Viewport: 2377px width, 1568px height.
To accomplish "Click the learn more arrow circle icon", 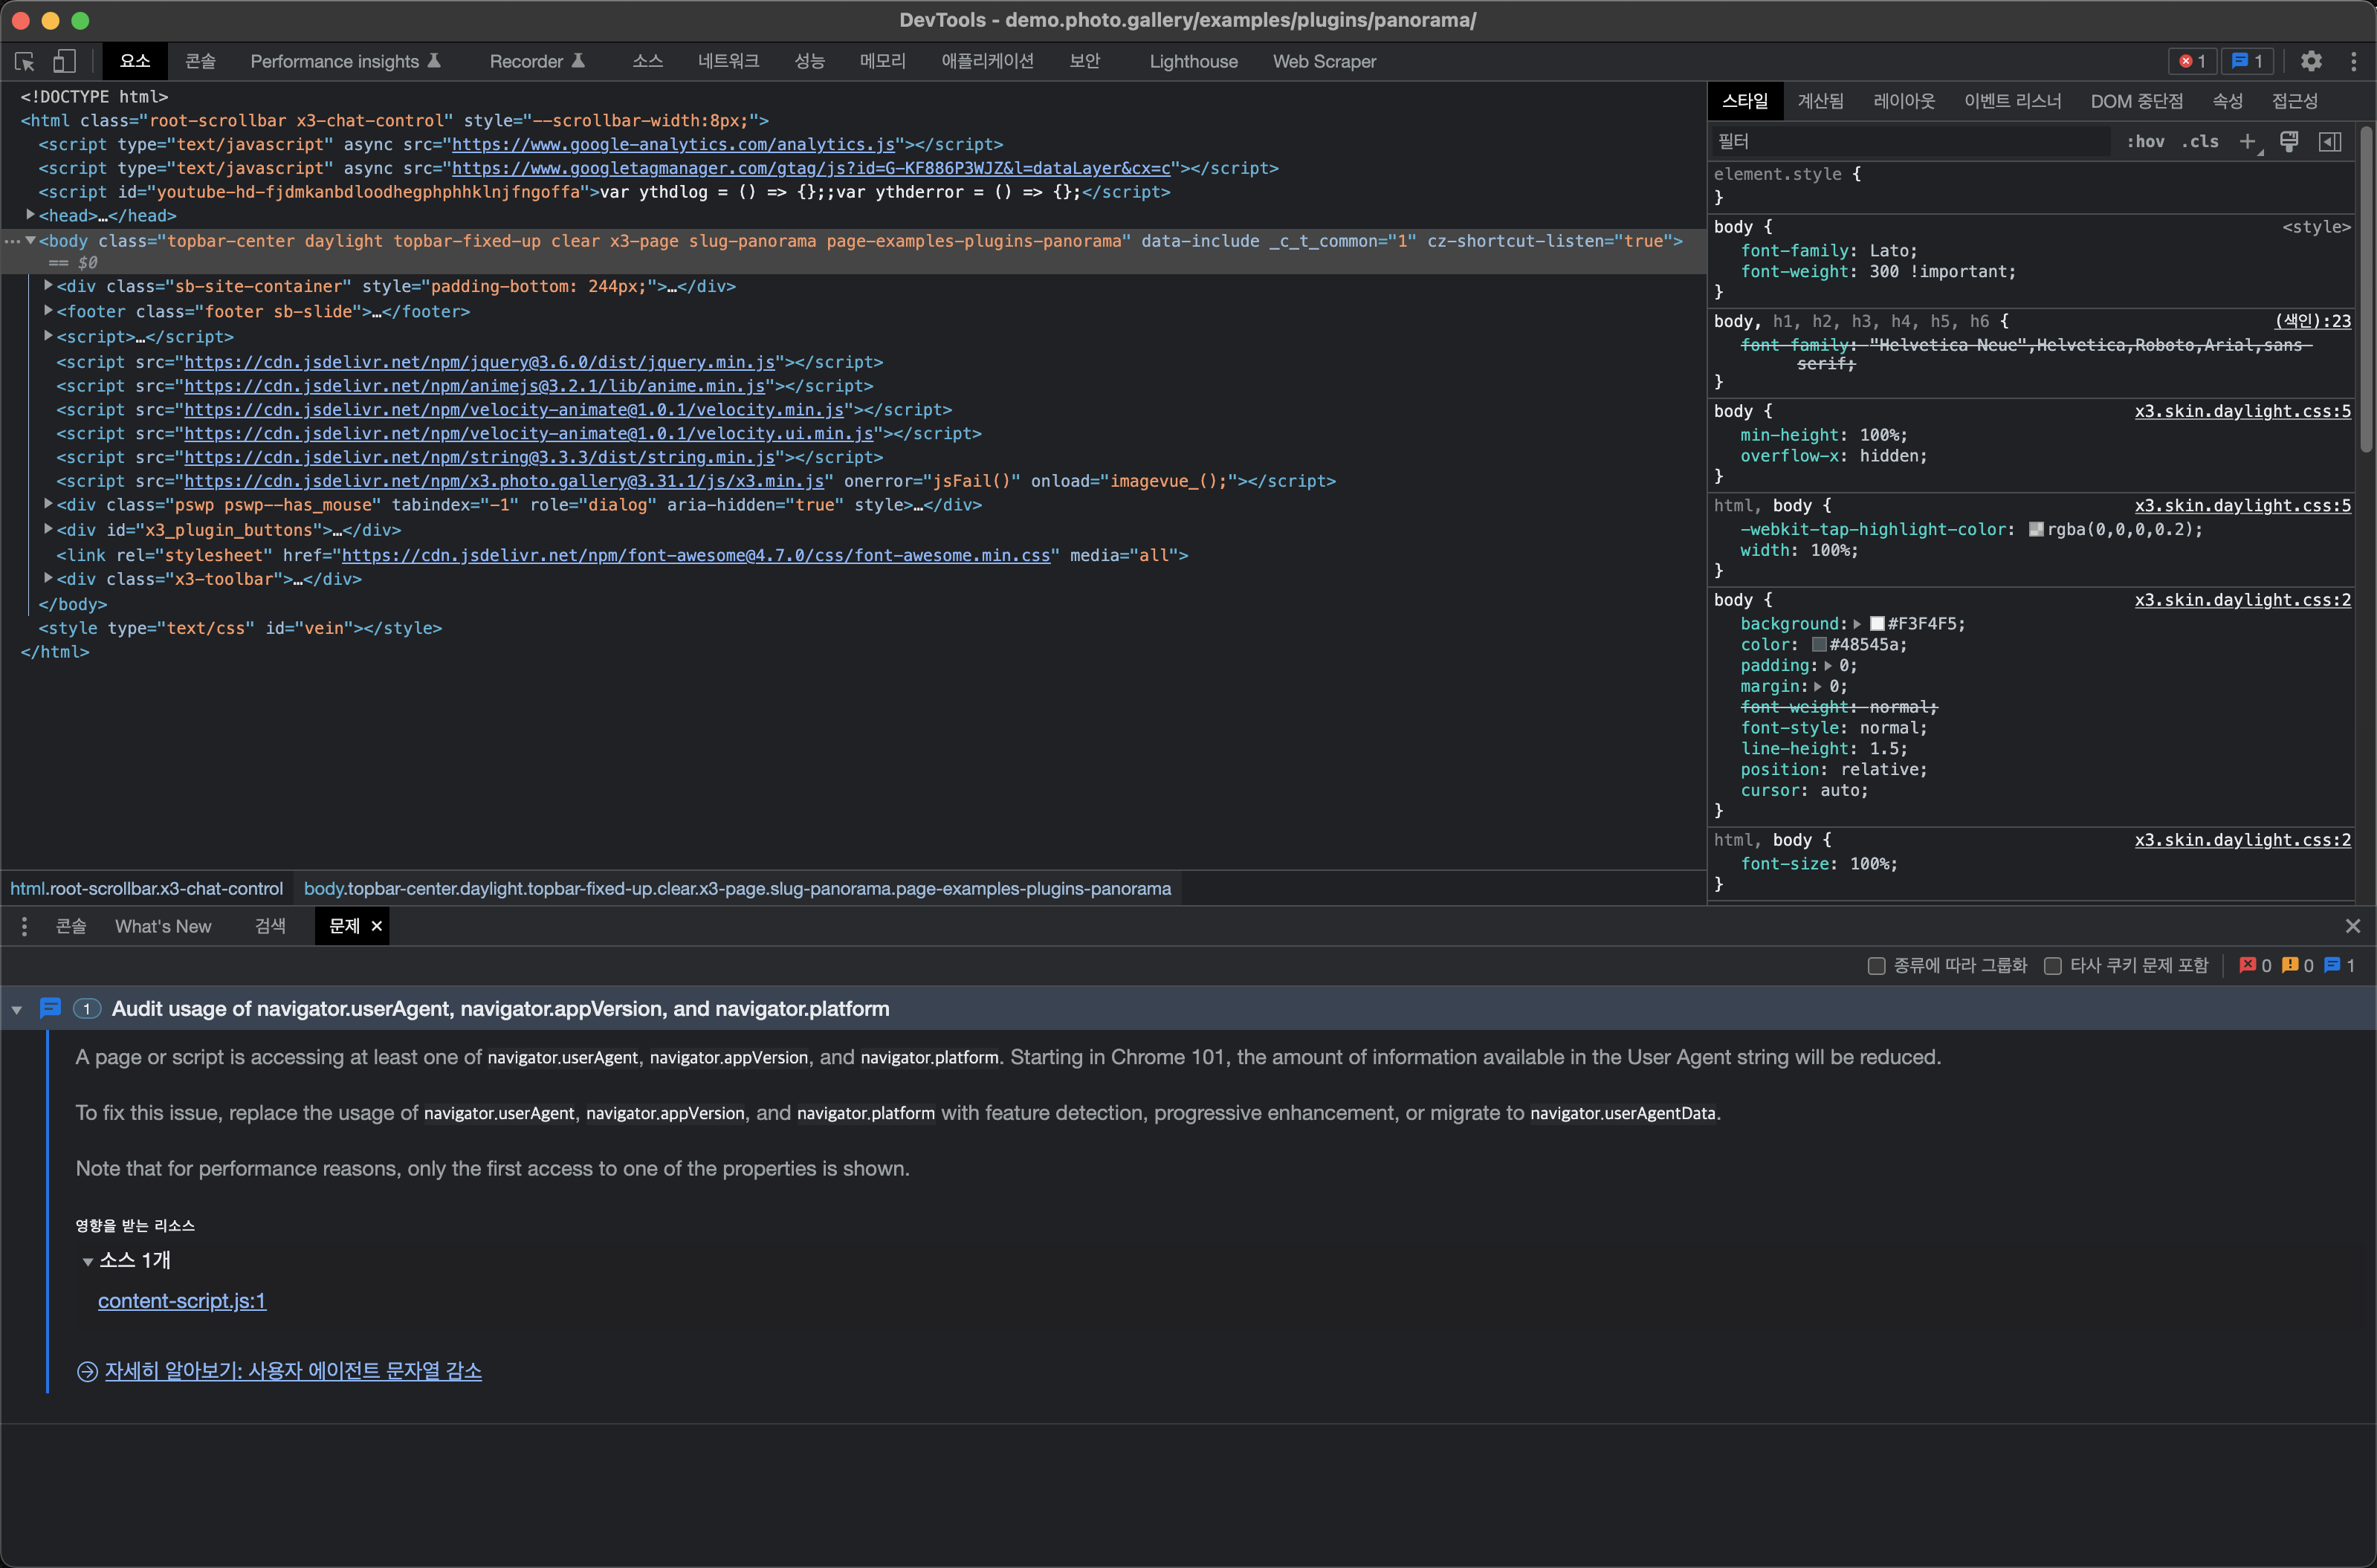I will pos(87,1371).
